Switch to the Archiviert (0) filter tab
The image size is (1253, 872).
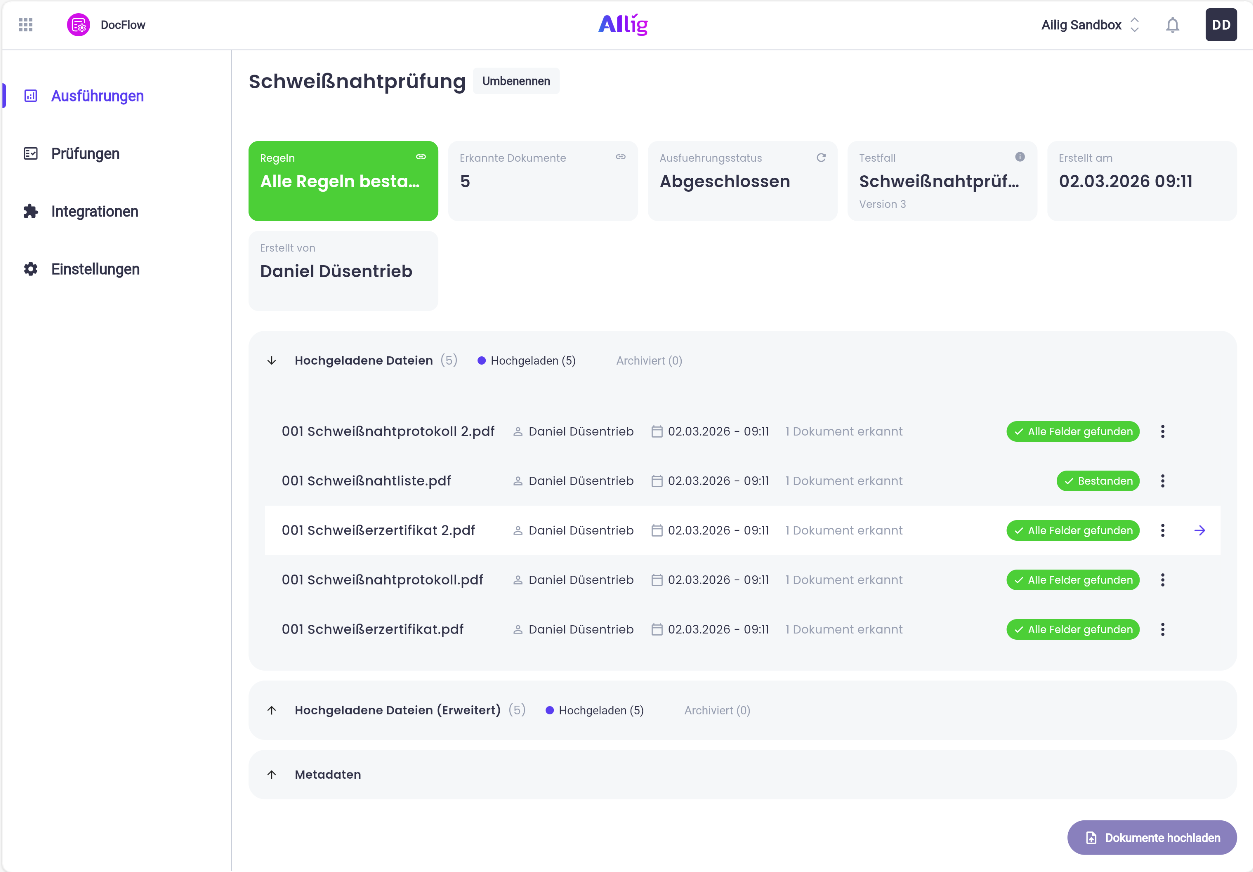tap(649, 361)
